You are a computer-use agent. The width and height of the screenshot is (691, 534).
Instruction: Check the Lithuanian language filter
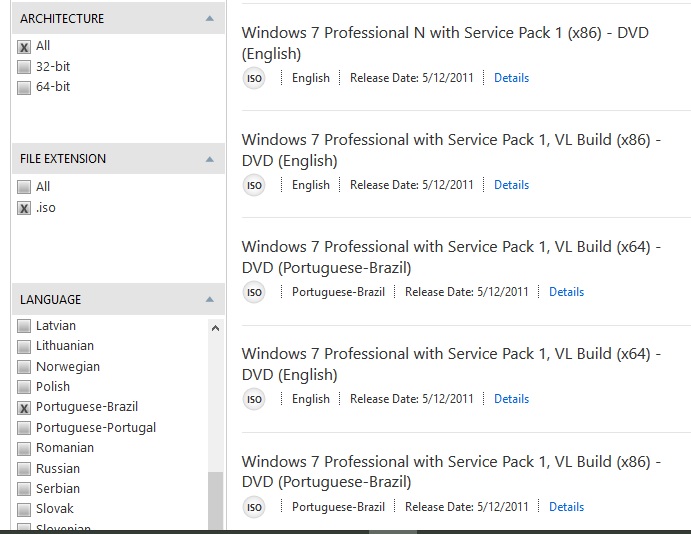tap(24, 346)
